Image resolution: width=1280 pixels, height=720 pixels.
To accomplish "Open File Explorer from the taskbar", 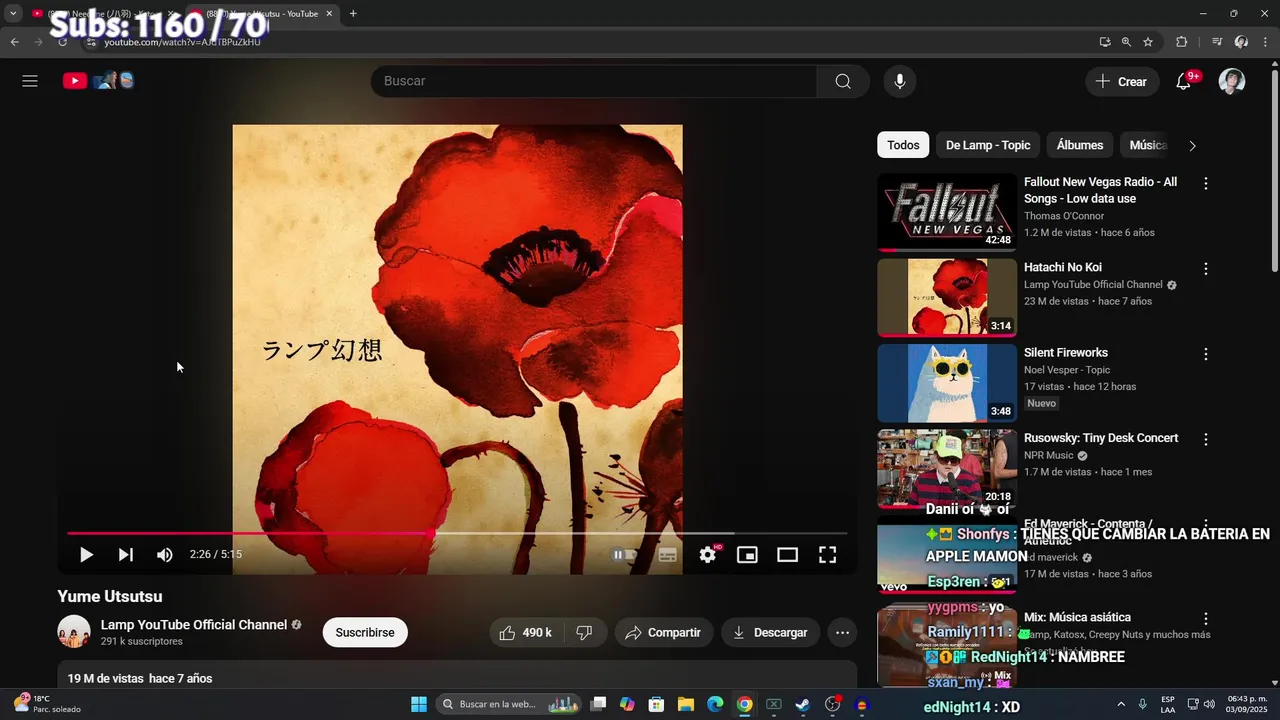I will point(686,704).
